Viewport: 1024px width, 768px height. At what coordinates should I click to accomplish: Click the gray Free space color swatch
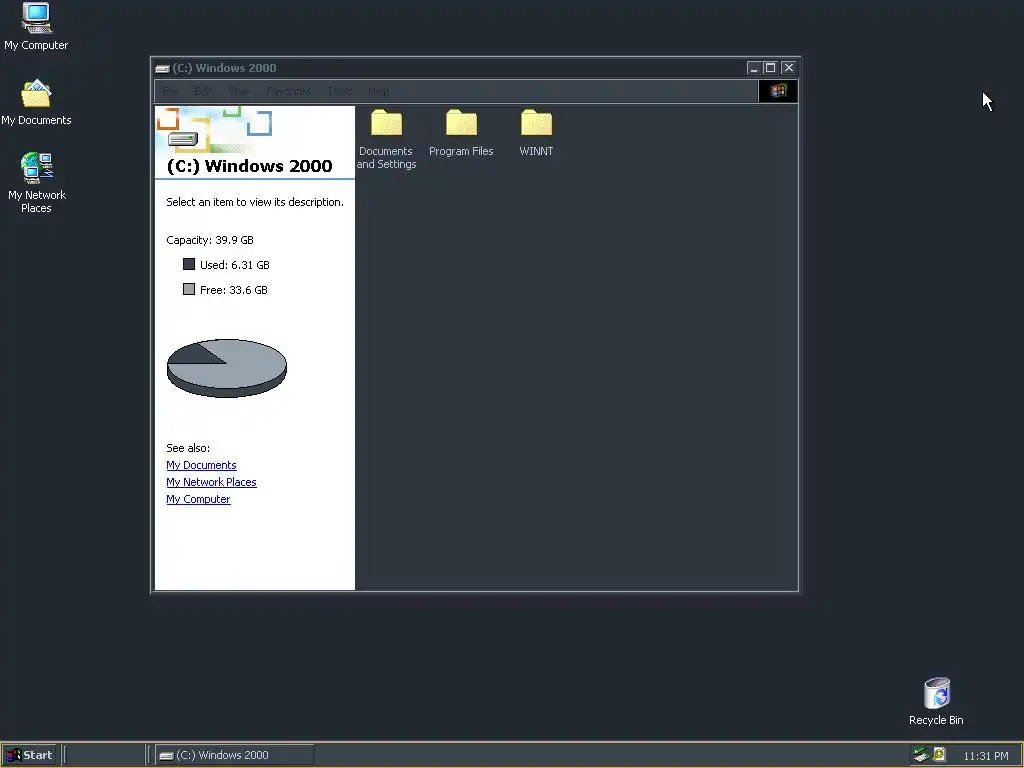point(189,289)
